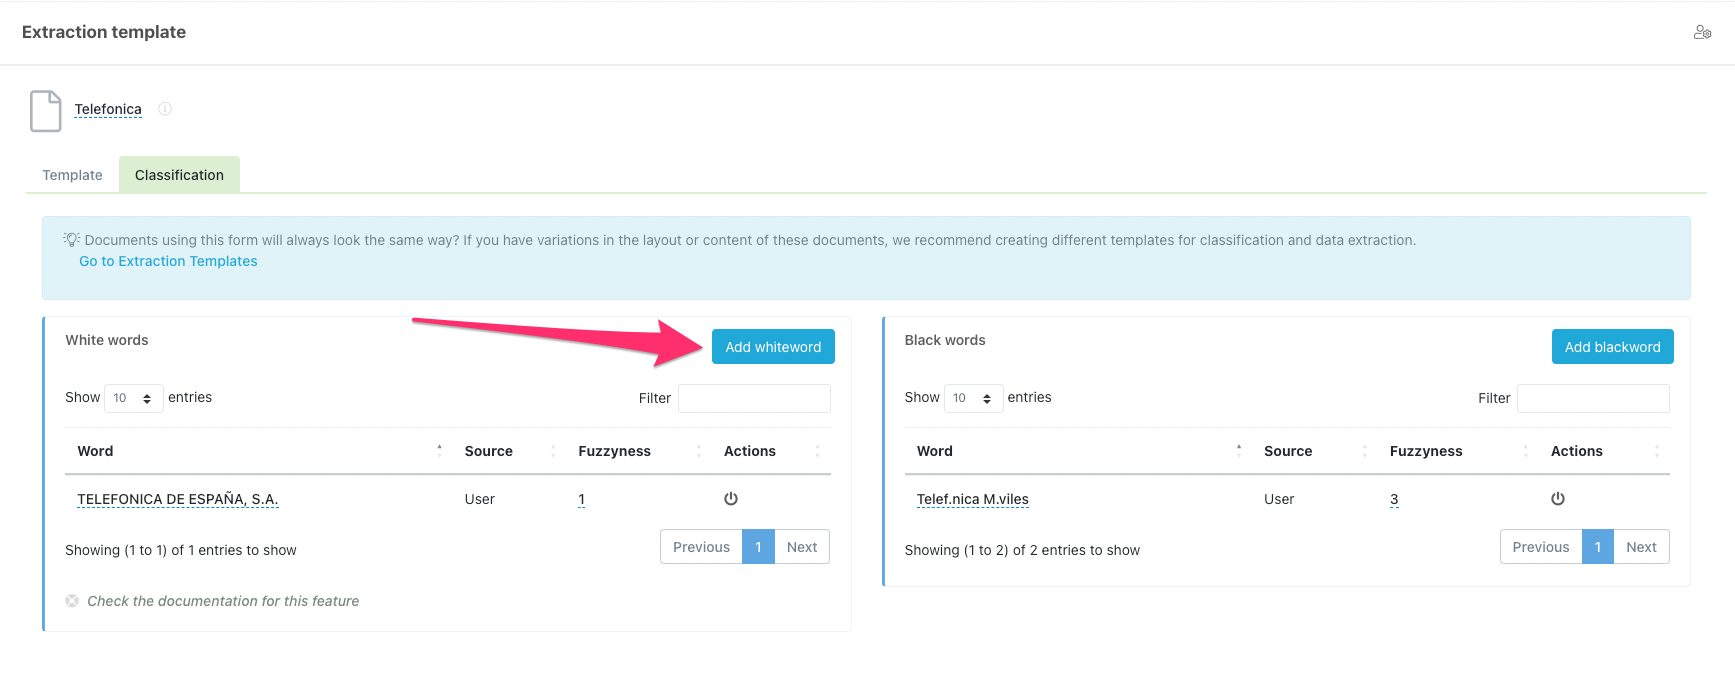Click Add whiteword button
The height and width of the screenshot is (687, 1735).
773,347
